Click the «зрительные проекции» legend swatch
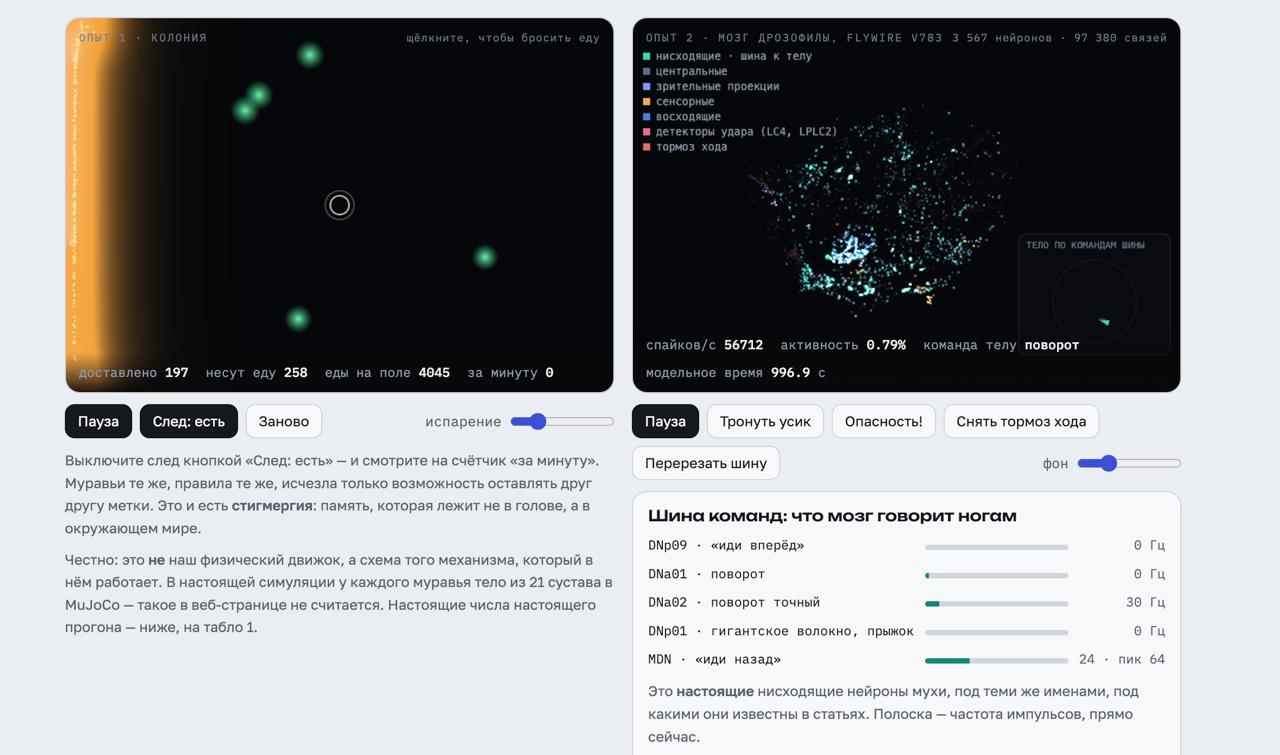1280x755 pixels. (x=647, y=86)
